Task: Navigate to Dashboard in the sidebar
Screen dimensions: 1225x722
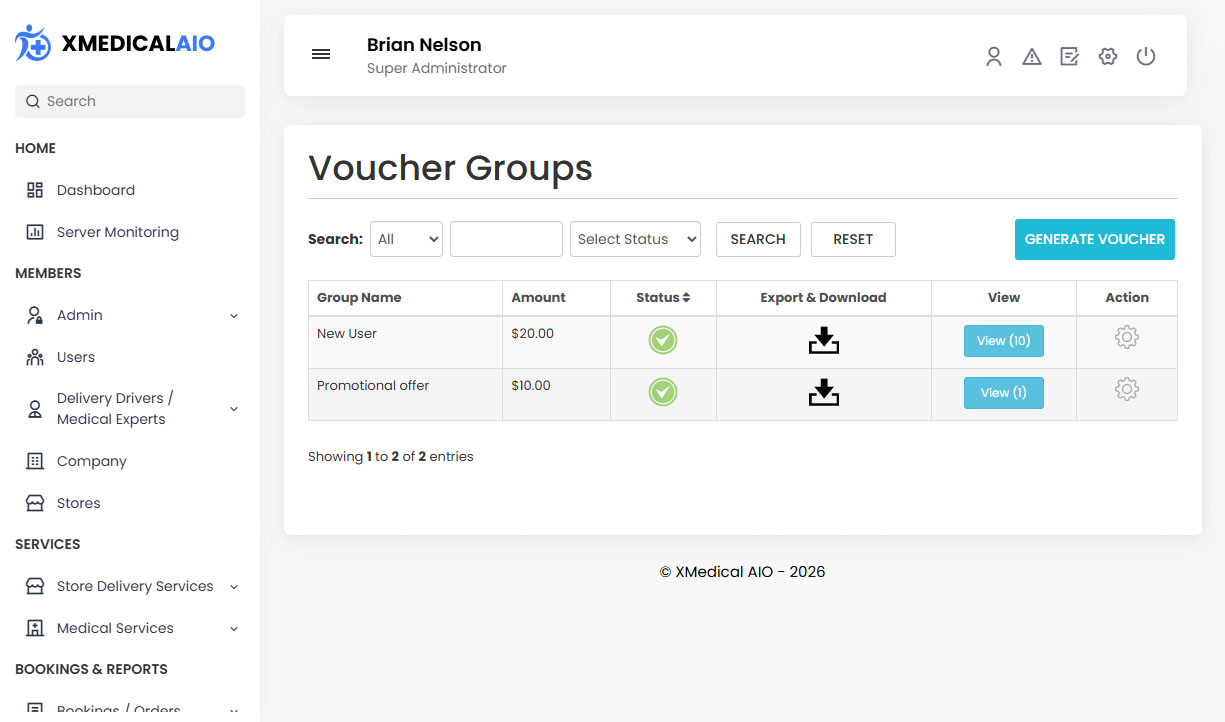Action: coord(95,190)
